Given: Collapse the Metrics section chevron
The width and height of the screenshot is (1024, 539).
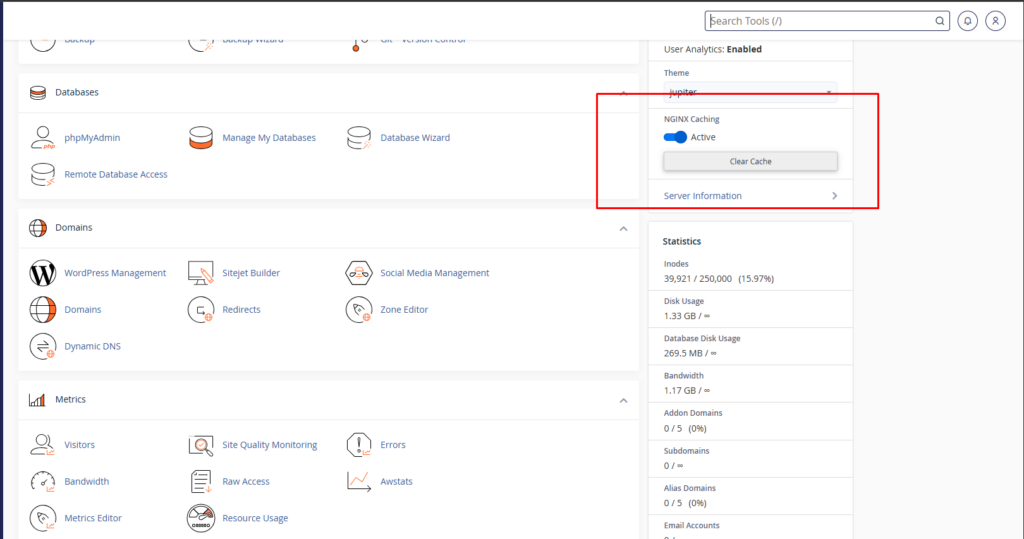Looking at the screenshot, I should 623,400.
